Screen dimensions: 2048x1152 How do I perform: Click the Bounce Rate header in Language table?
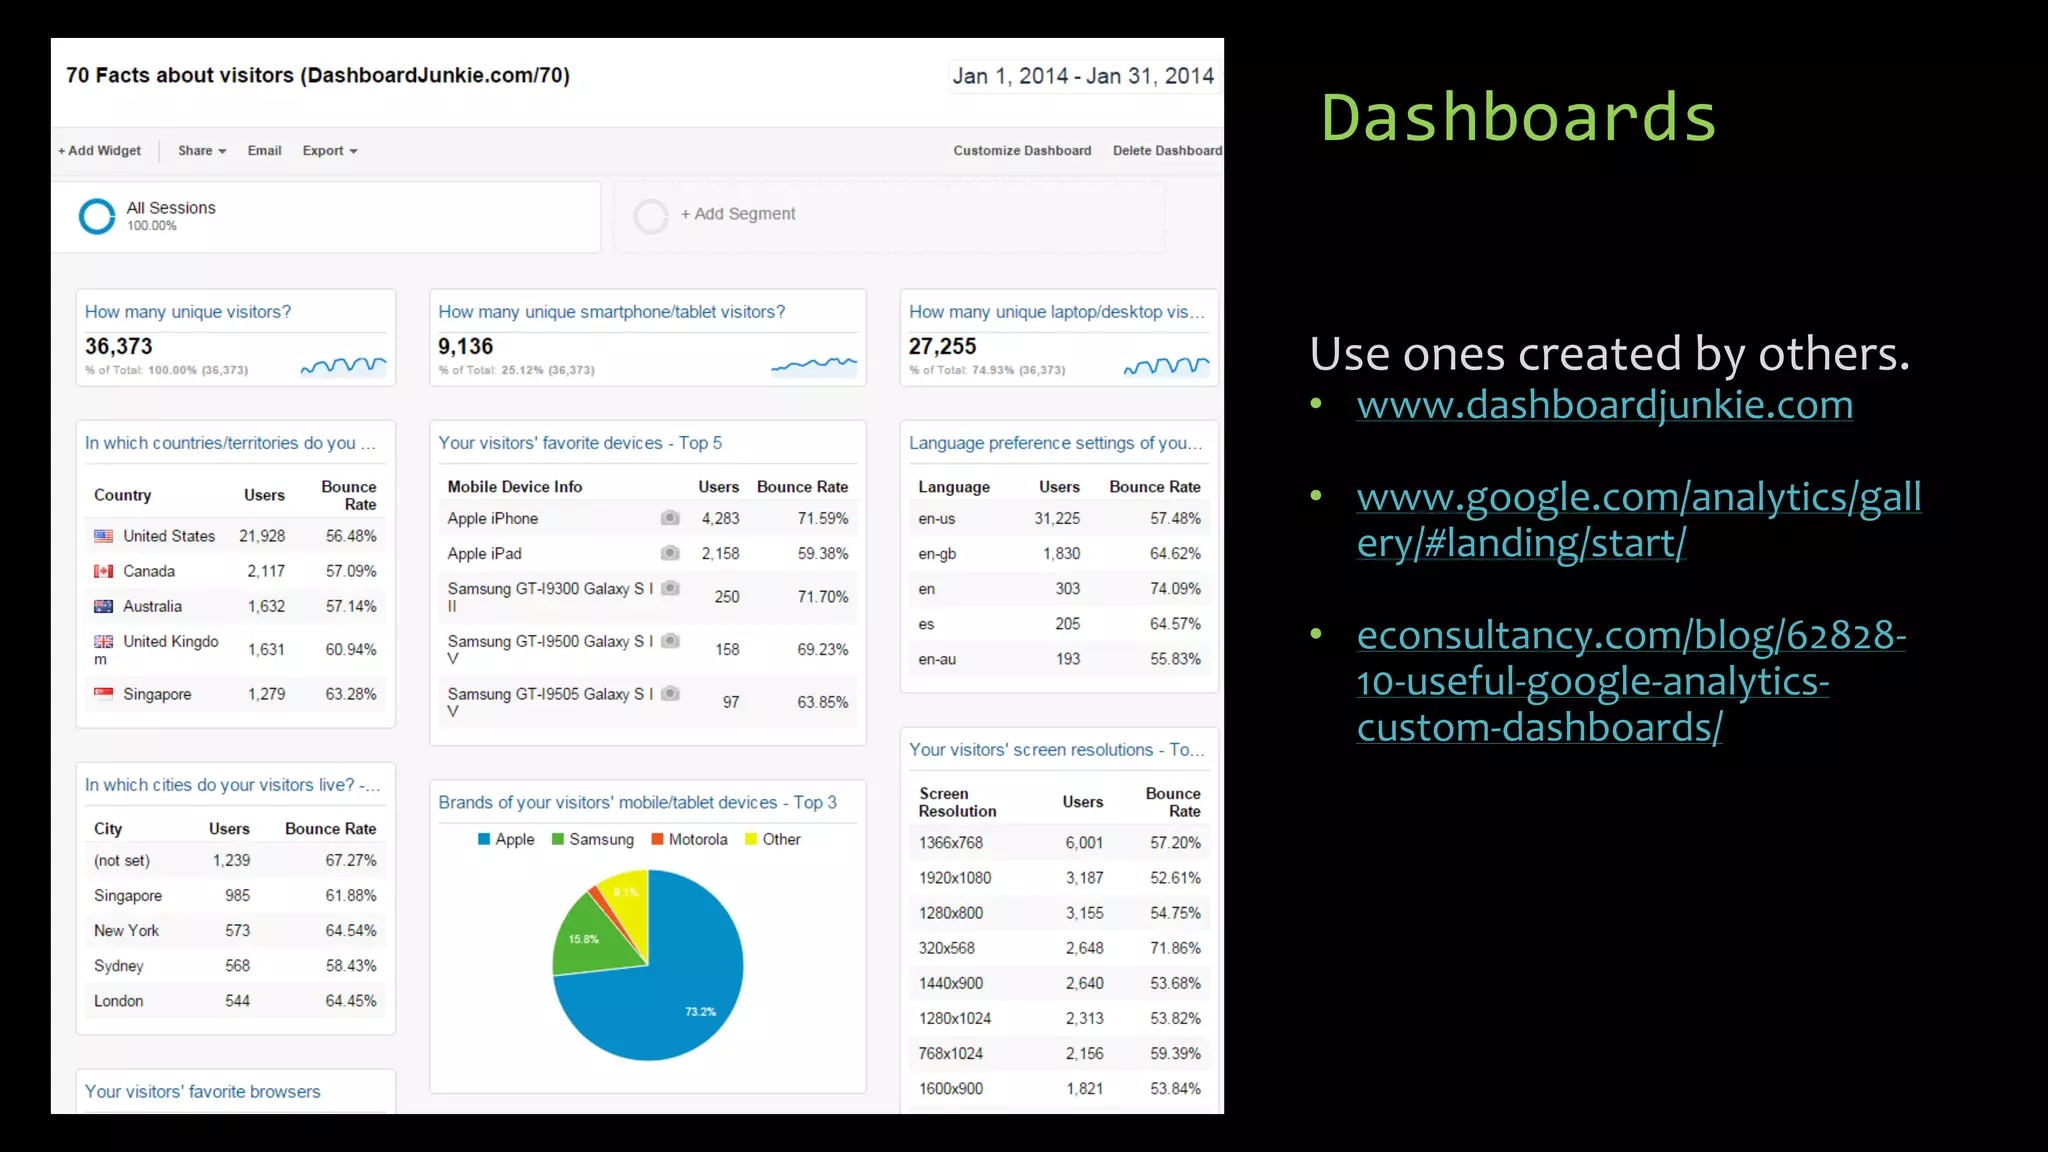[1154, 487]
